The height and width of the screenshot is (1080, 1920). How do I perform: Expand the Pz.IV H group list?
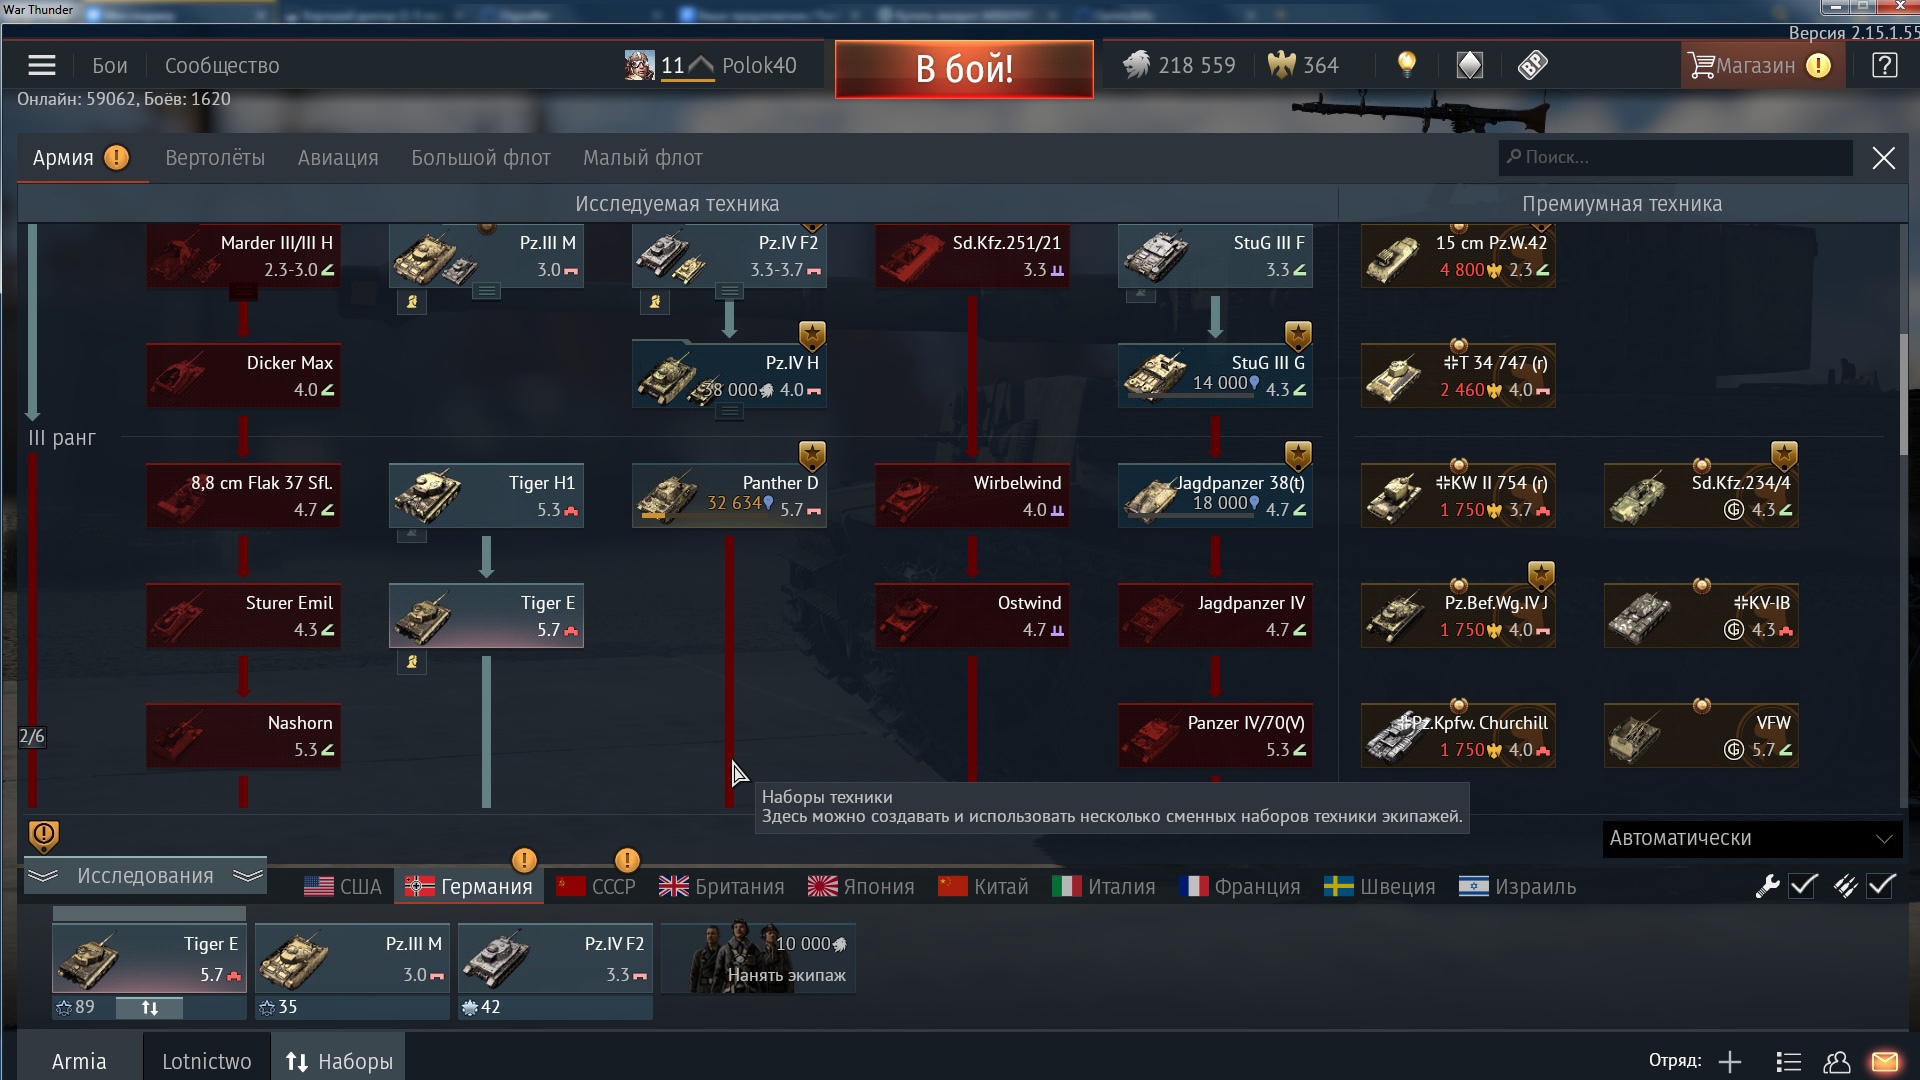tap(729, 413)
